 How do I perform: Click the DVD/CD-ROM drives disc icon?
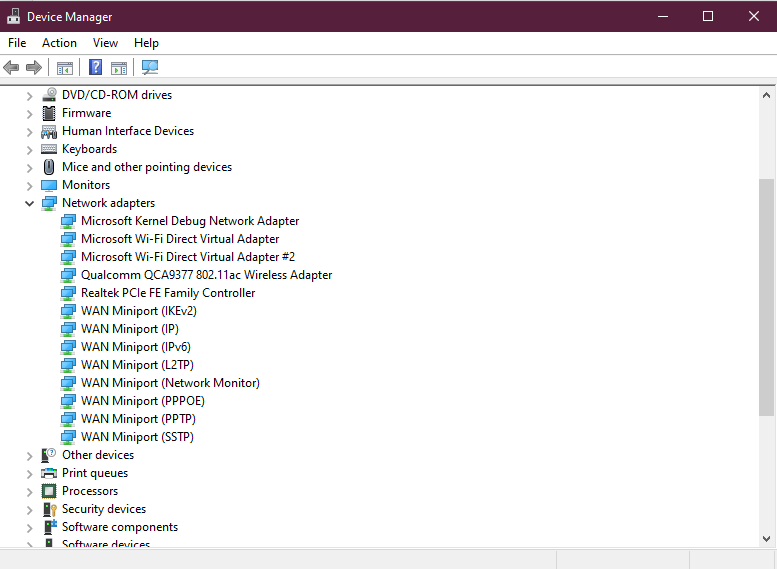pyautogui.click(x=49, y=95)
